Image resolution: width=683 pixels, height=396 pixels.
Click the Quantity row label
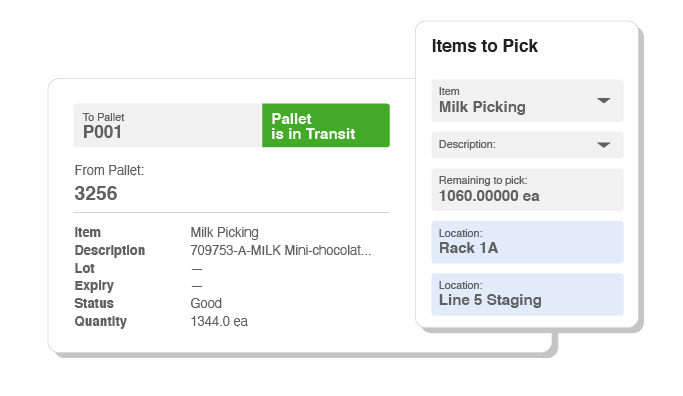pyautogui.click(x=101, y=322)
